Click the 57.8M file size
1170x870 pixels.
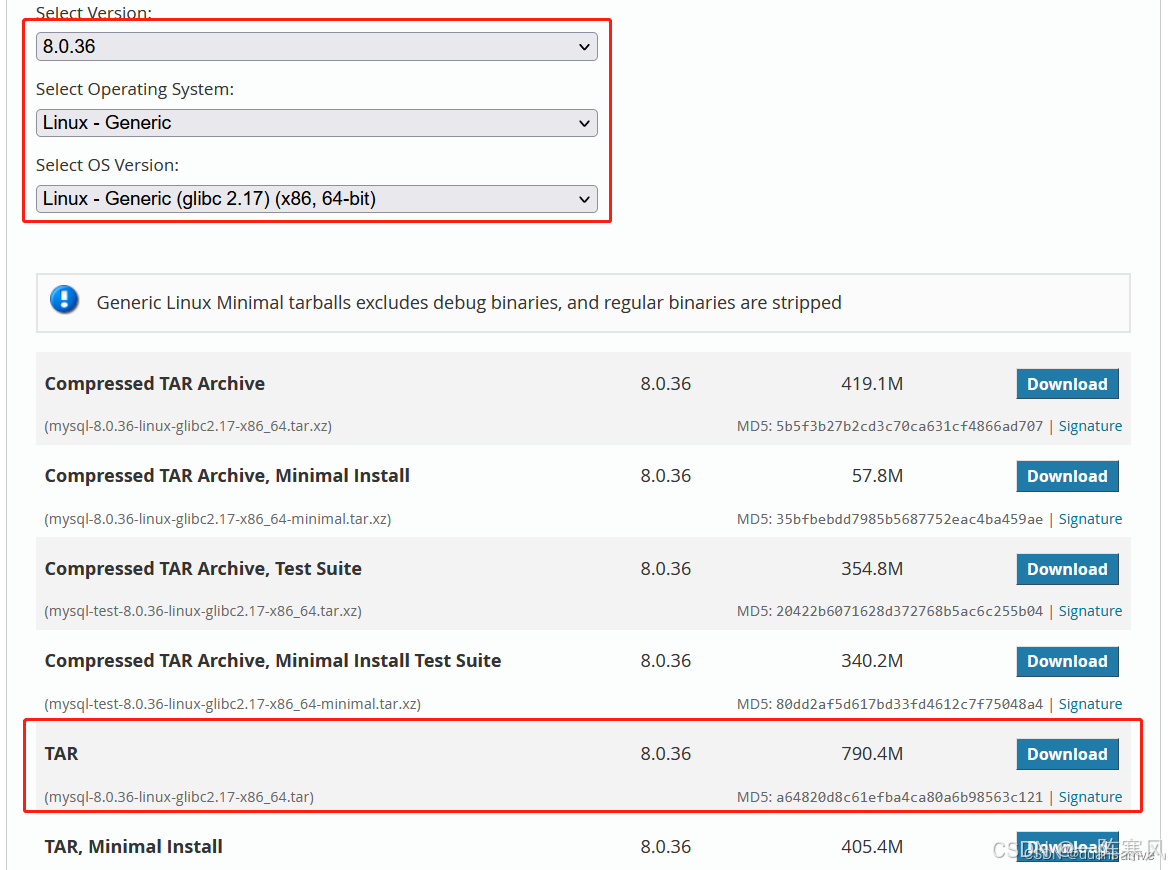[877, 476]
